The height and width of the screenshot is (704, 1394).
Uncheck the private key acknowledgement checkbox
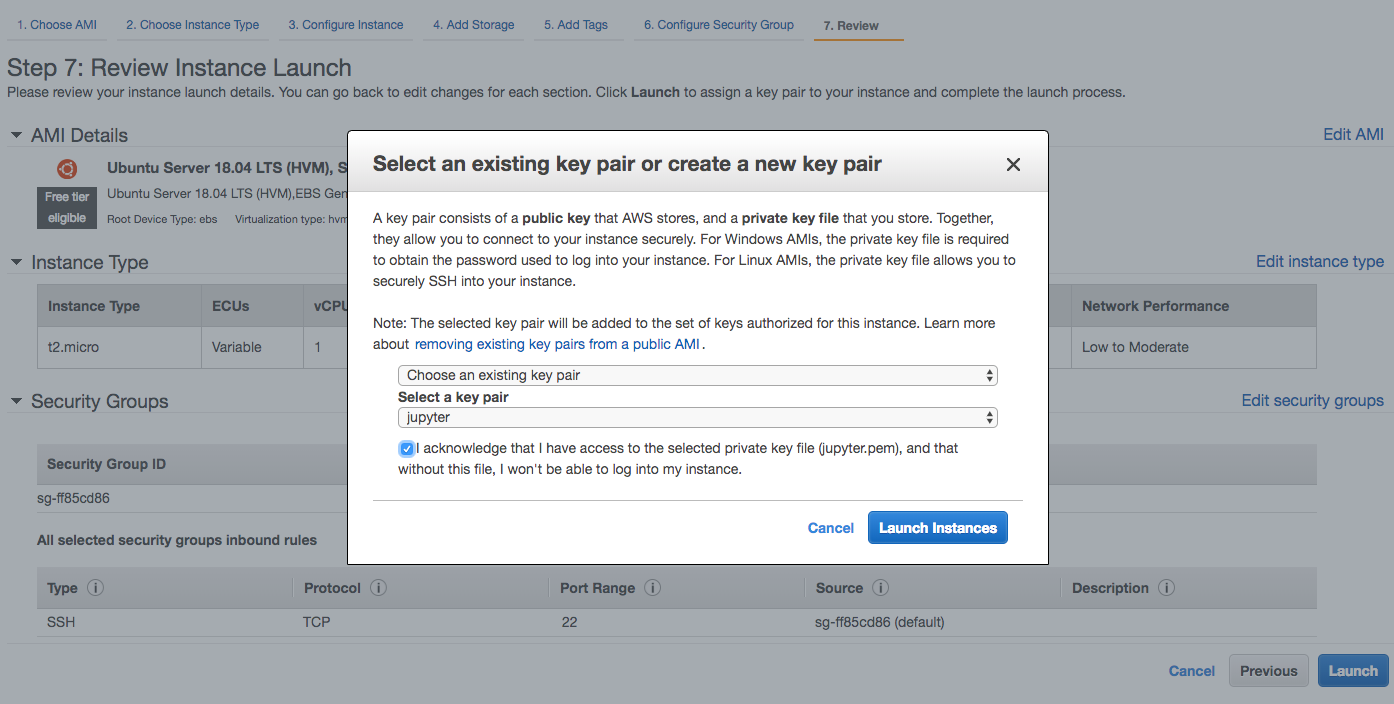tap(406, 448)
